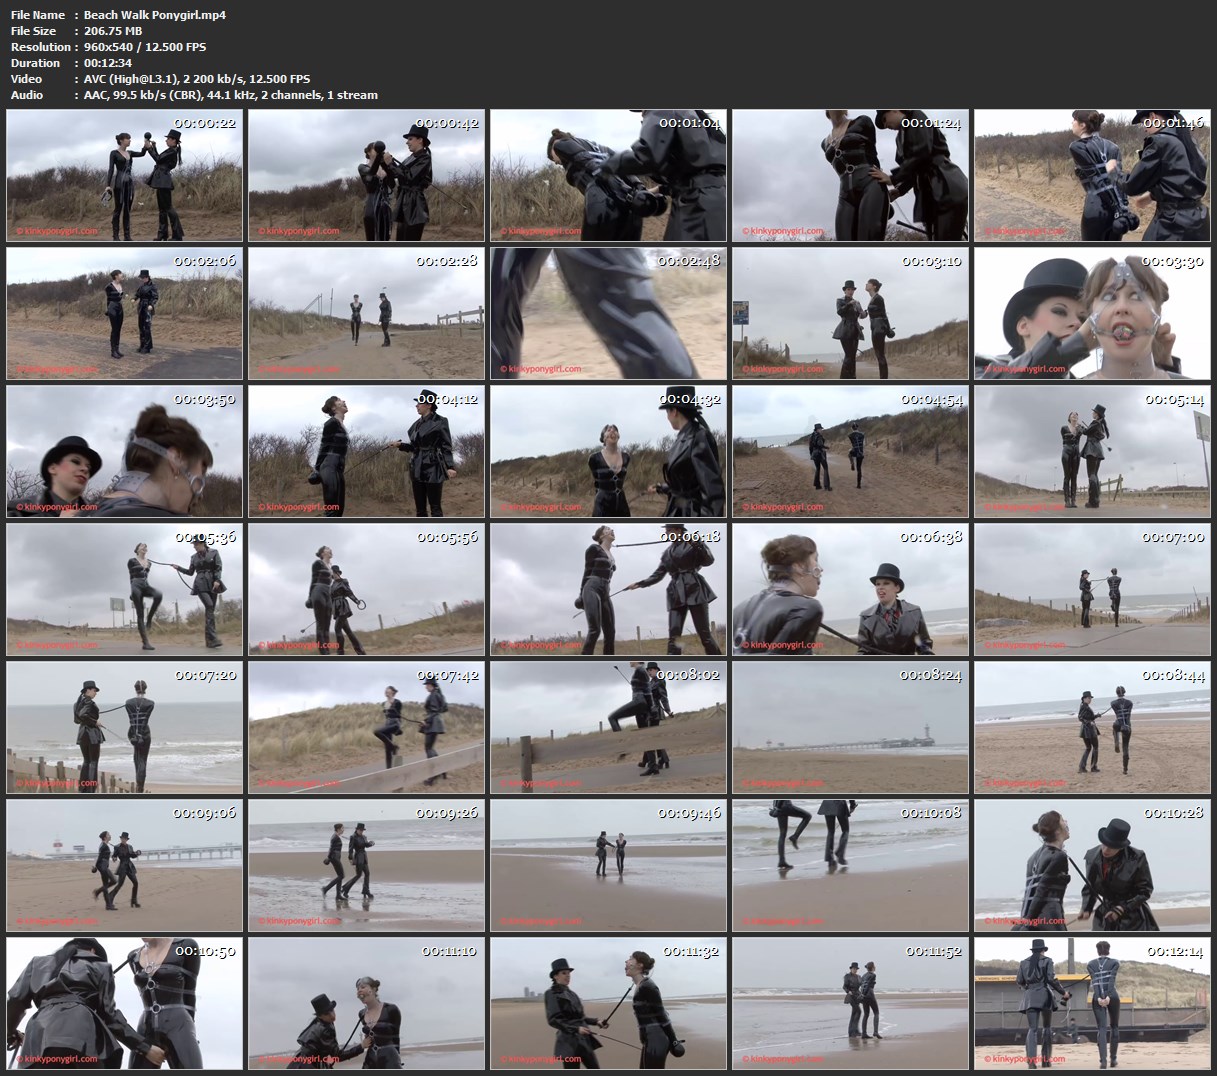The image size is (1217, 1076).
Task: Open the thumbnail stamped 00:00:42
Action: [367, 175]
